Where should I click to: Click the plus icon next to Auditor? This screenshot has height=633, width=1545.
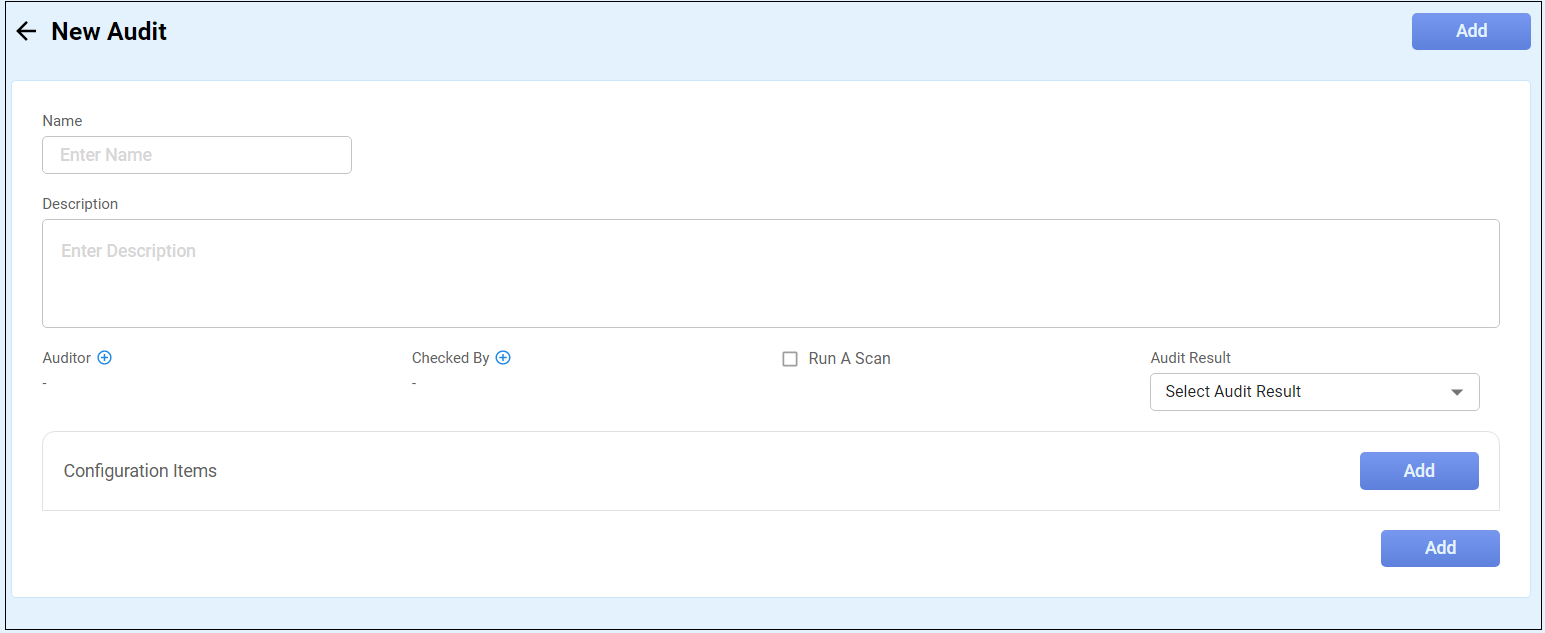(x=104, y=358)
